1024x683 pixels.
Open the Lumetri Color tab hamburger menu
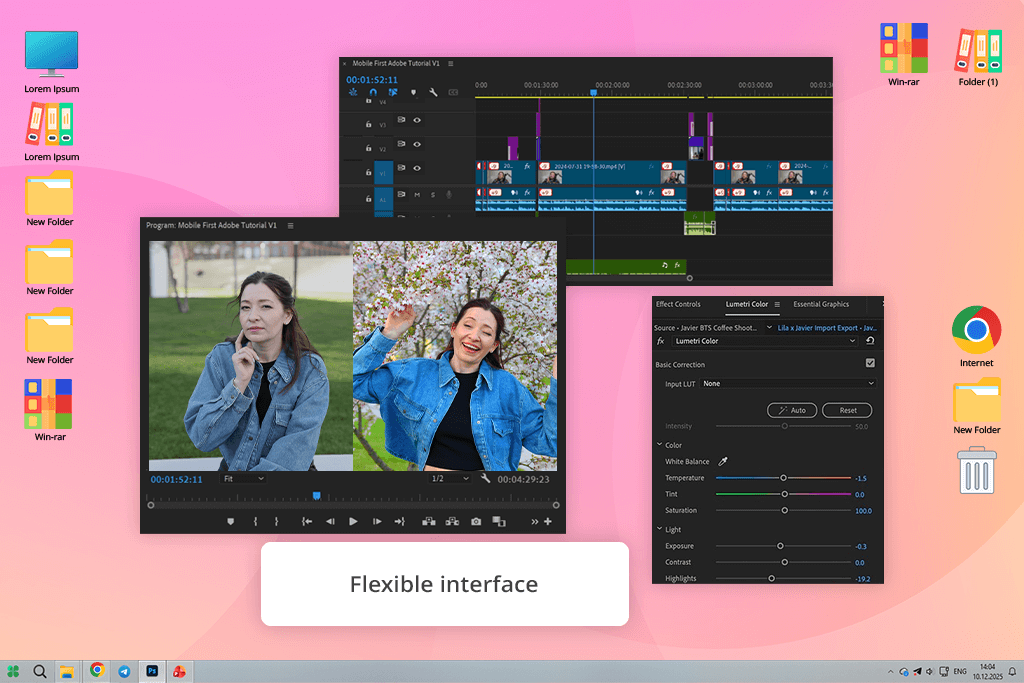point(777,304)
